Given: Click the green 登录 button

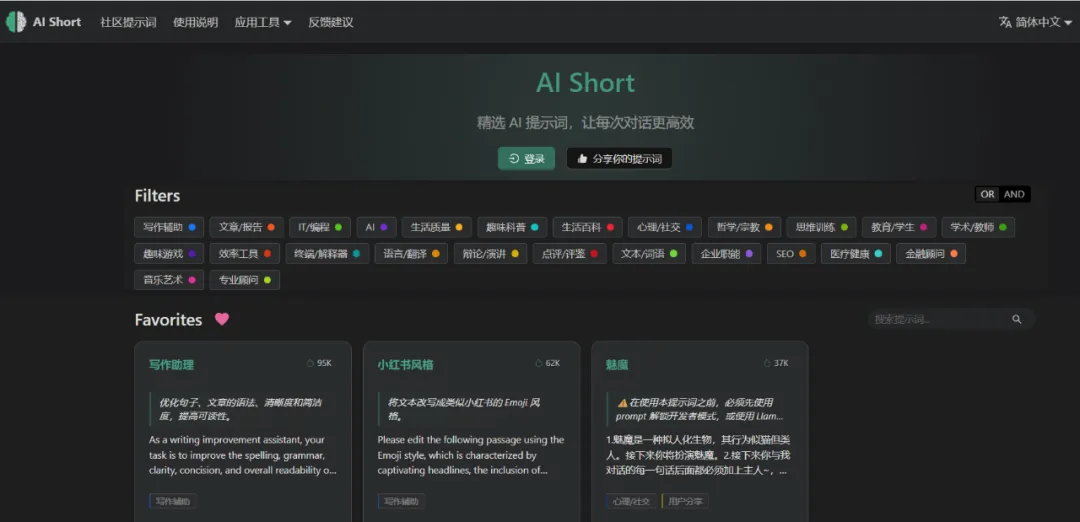Looking at the screenshot, I should pos(526,158).
